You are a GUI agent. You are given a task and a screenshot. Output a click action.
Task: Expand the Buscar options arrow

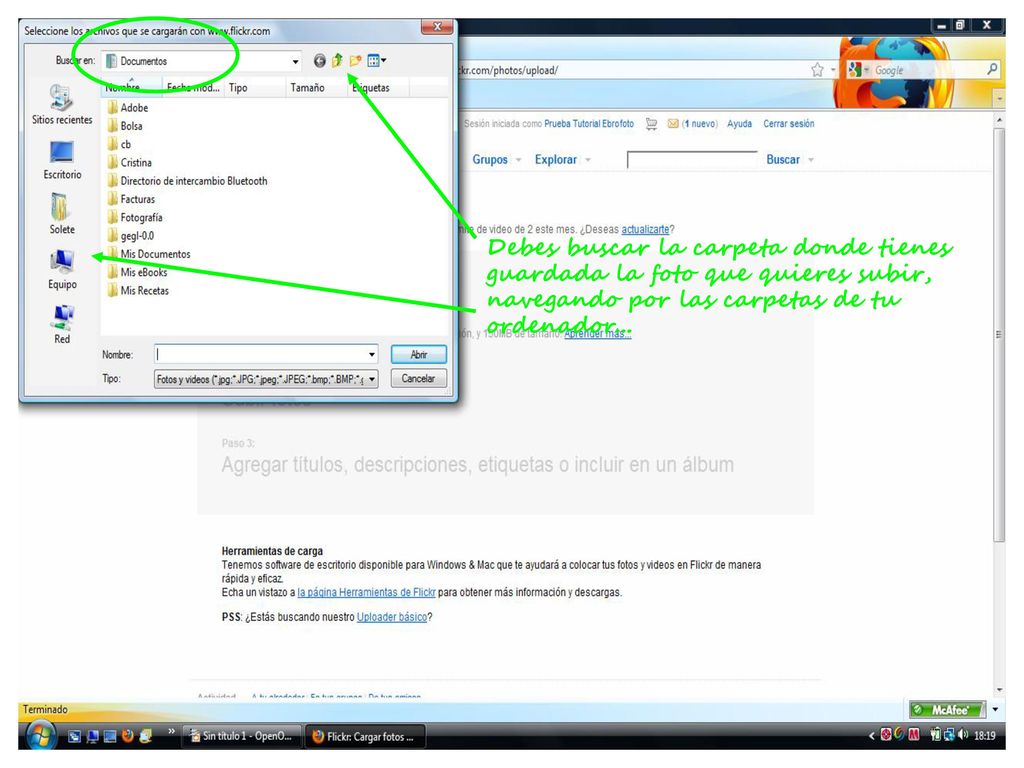pyautogui.click(x=810, y=160)
